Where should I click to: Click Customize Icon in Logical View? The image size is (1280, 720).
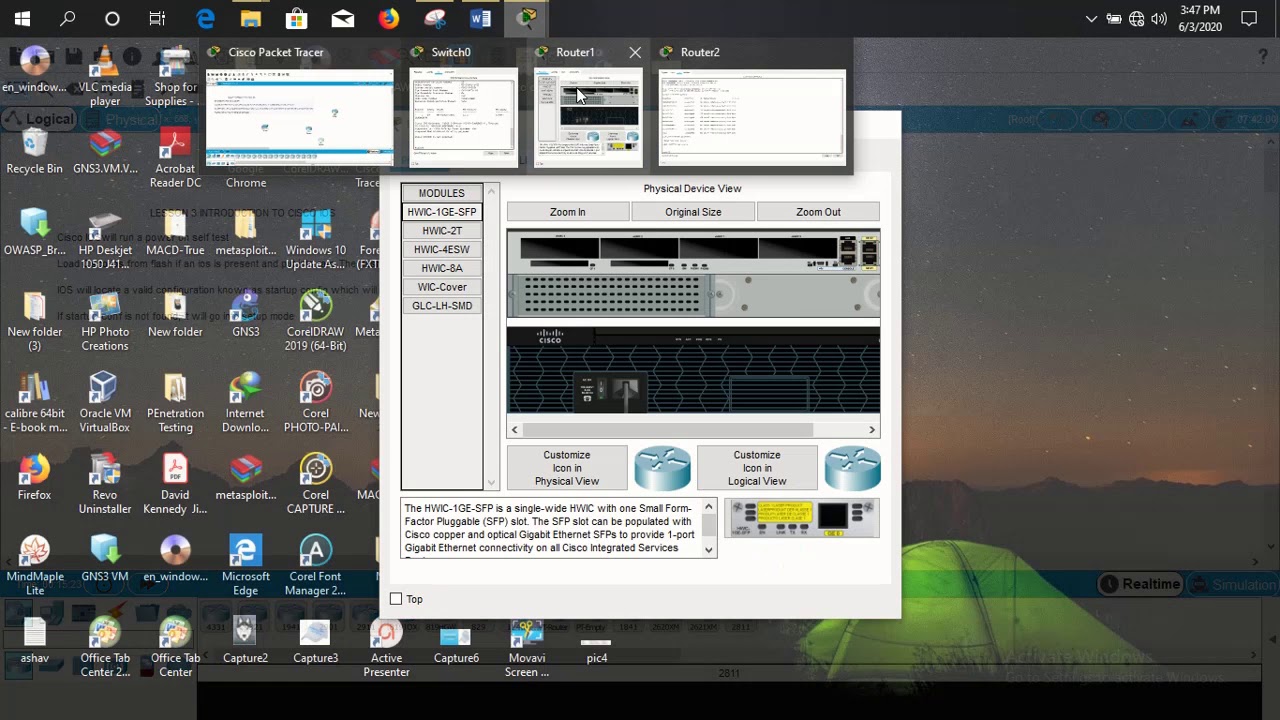pos(757,468)
